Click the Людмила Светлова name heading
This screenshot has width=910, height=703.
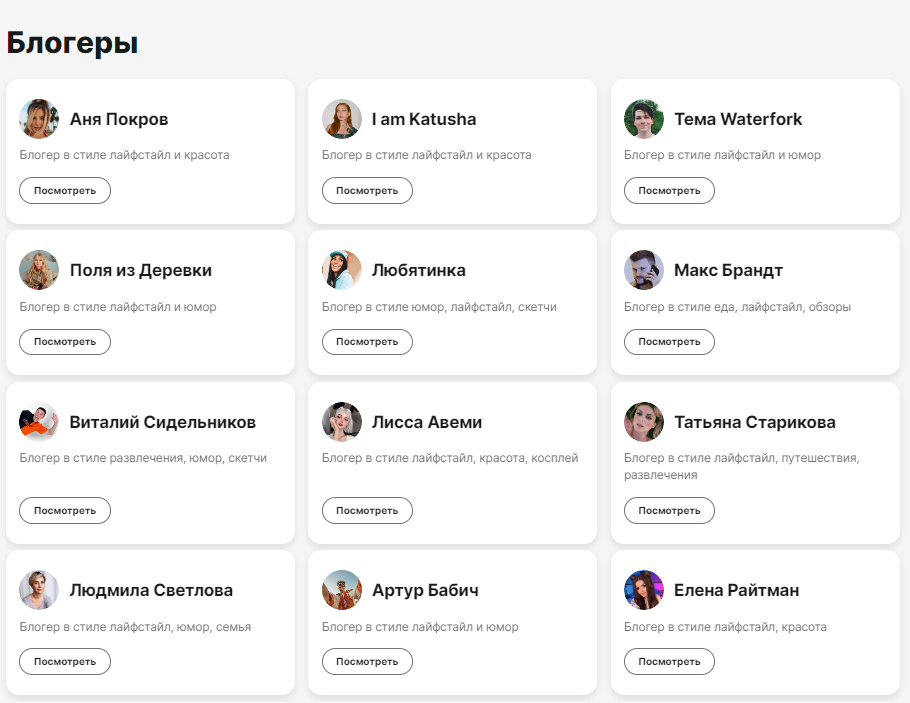(151, 590)
